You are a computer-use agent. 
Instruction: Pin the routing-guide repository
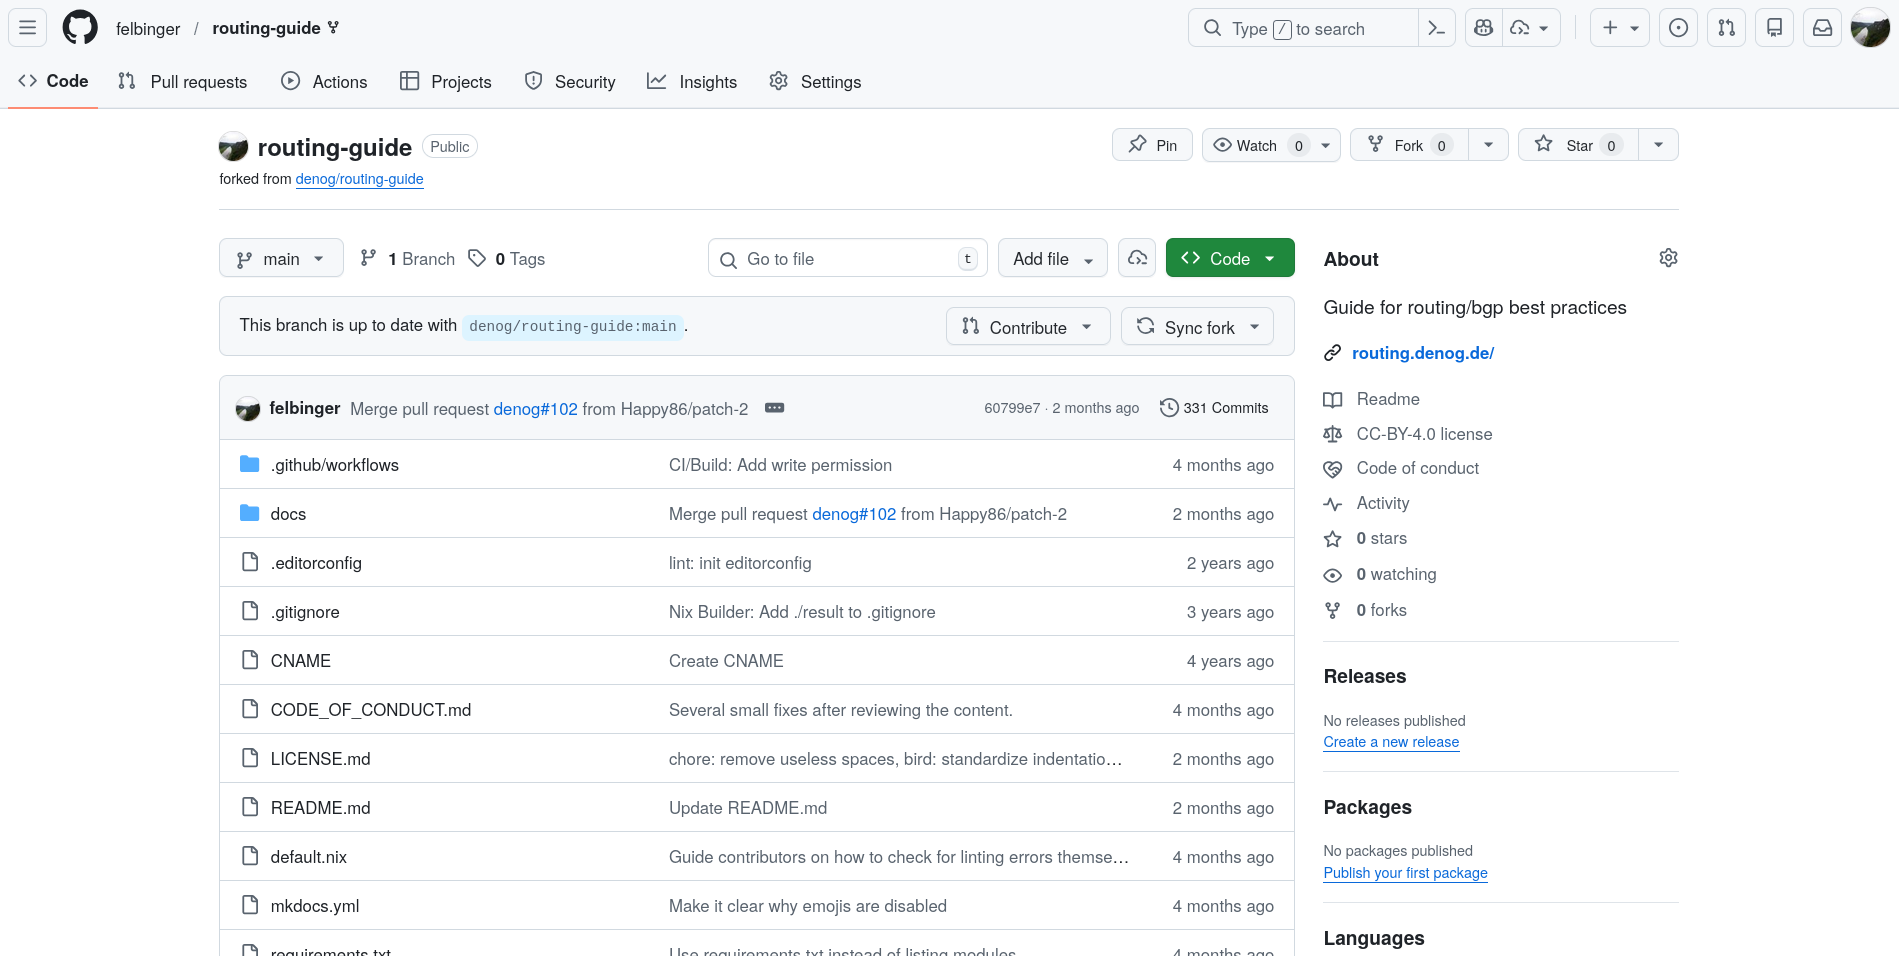click(x=1152, y=145)
